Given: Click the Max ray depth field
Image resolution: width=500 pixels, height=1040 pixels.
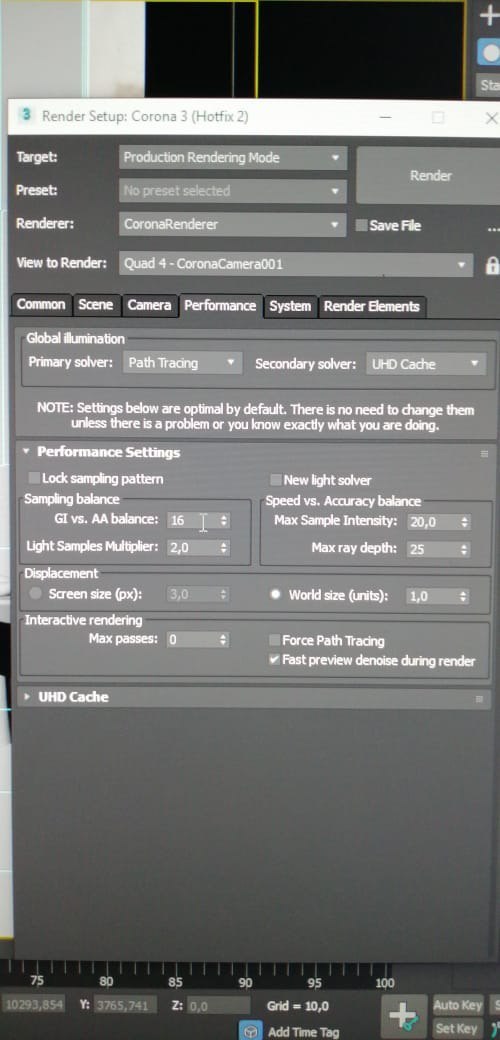Looking at the screenshot, I should (x=432, y=549).
